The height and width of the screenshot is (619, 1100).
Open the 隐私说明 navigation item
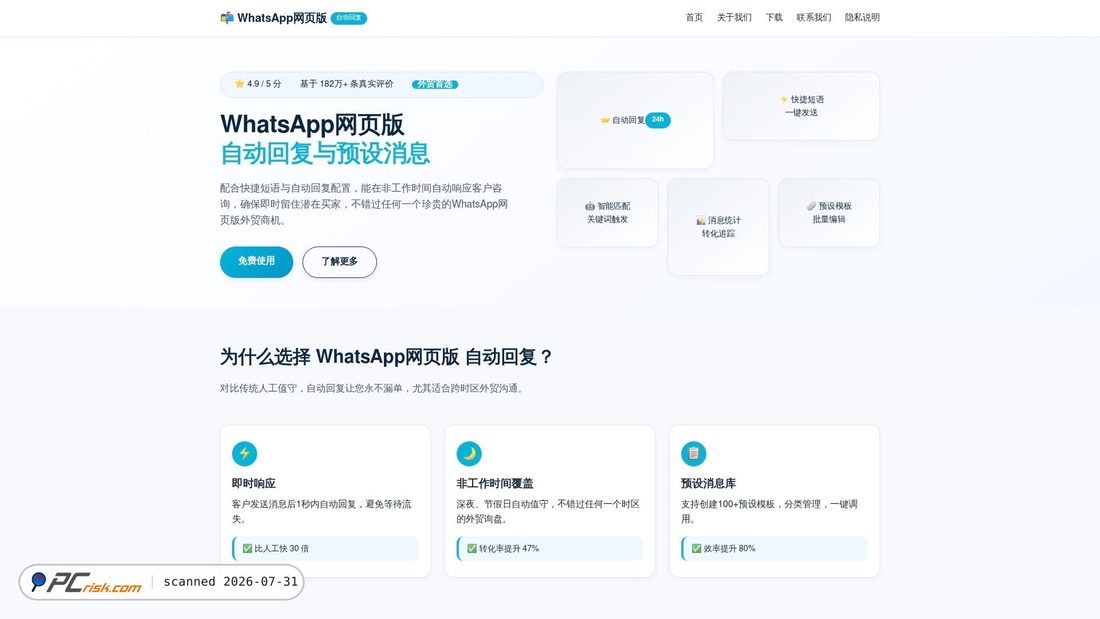click(x=862, y=18)
